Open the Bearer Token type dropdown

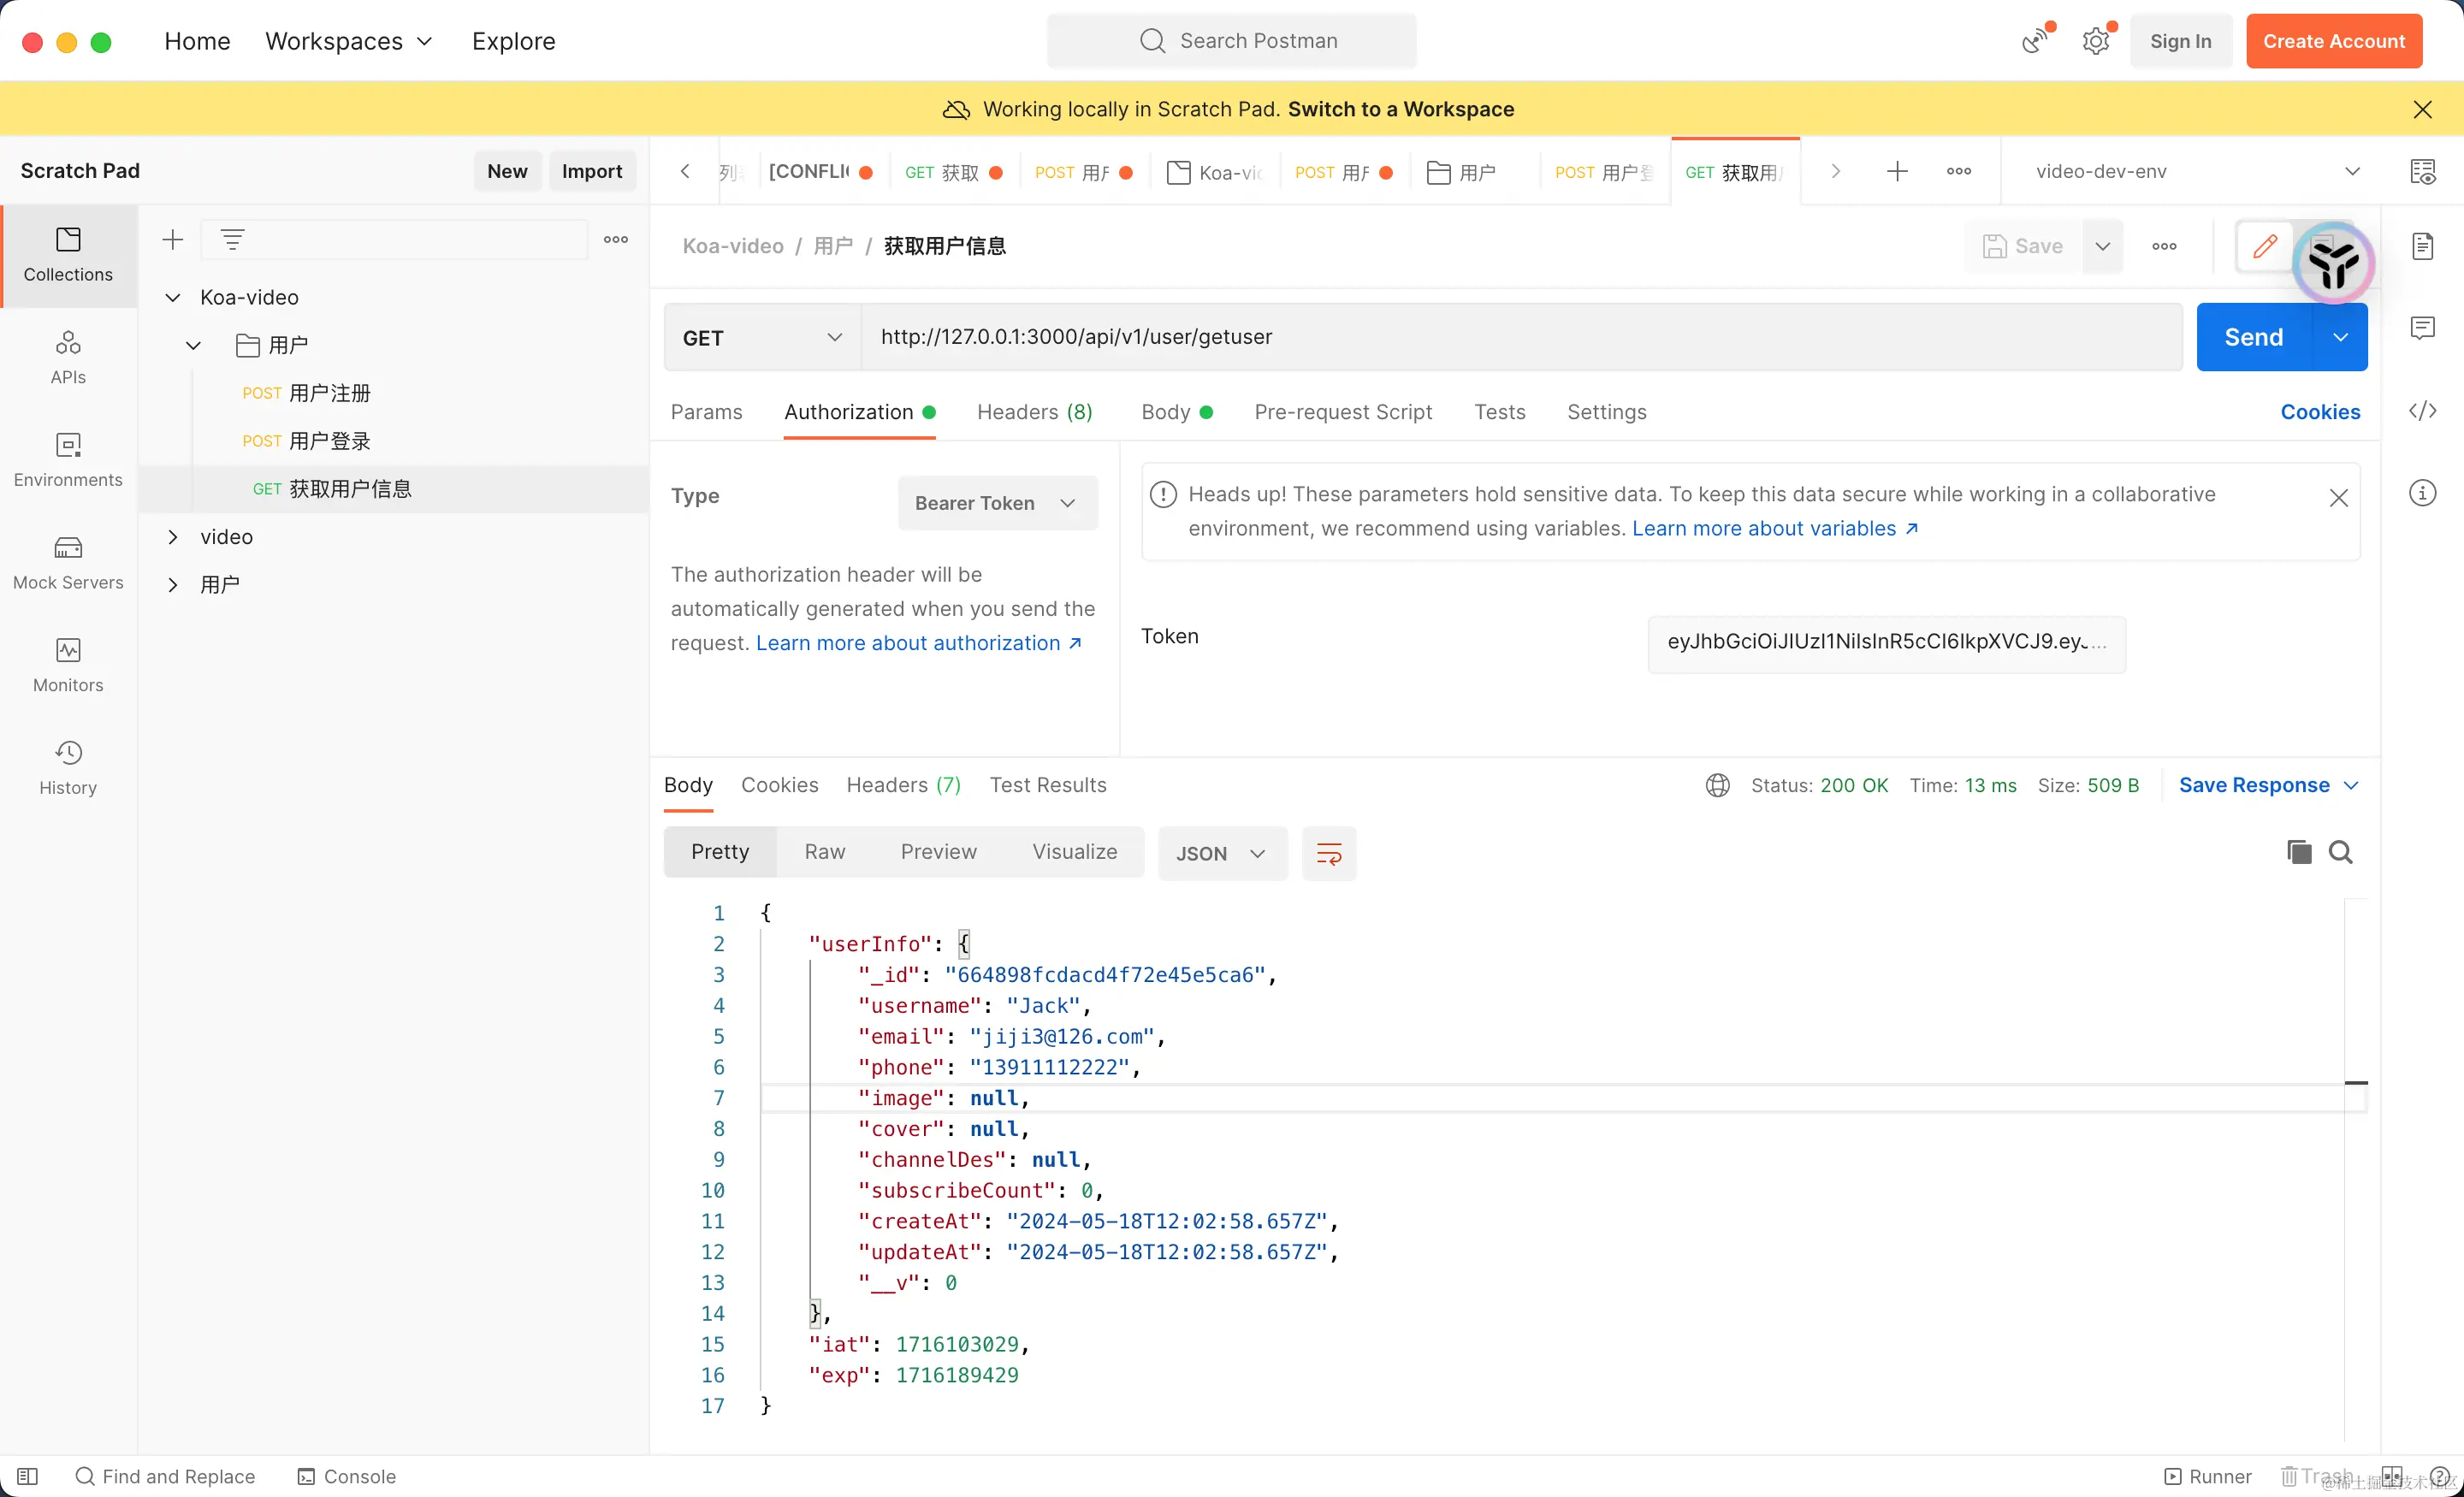pyautogui.click(x=996, y=503)
